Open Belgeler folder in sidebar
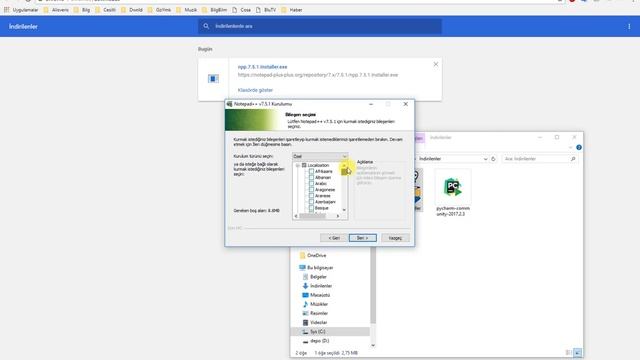This screenshot has width=640, height=360. pos(315,277)
